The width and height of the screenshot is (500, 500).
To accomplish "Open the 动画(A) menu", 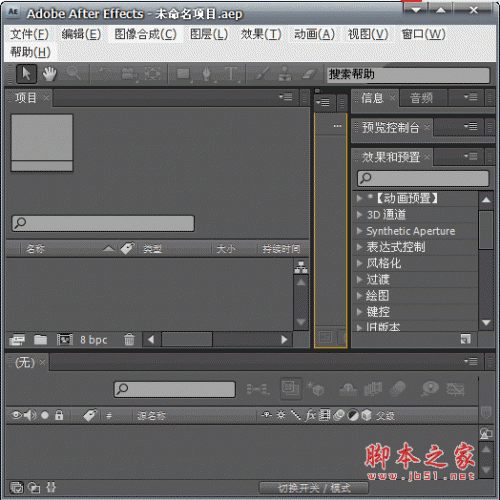I will click(x=314, y=34).
